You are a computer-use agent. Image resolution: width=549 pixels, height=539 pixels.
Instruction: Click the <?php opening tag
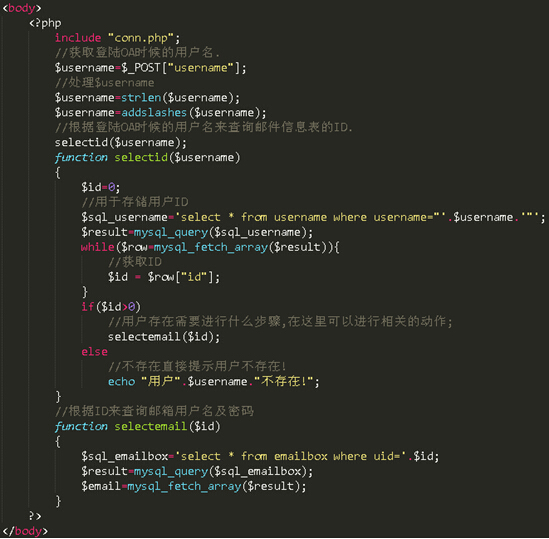tap(45, 23)
